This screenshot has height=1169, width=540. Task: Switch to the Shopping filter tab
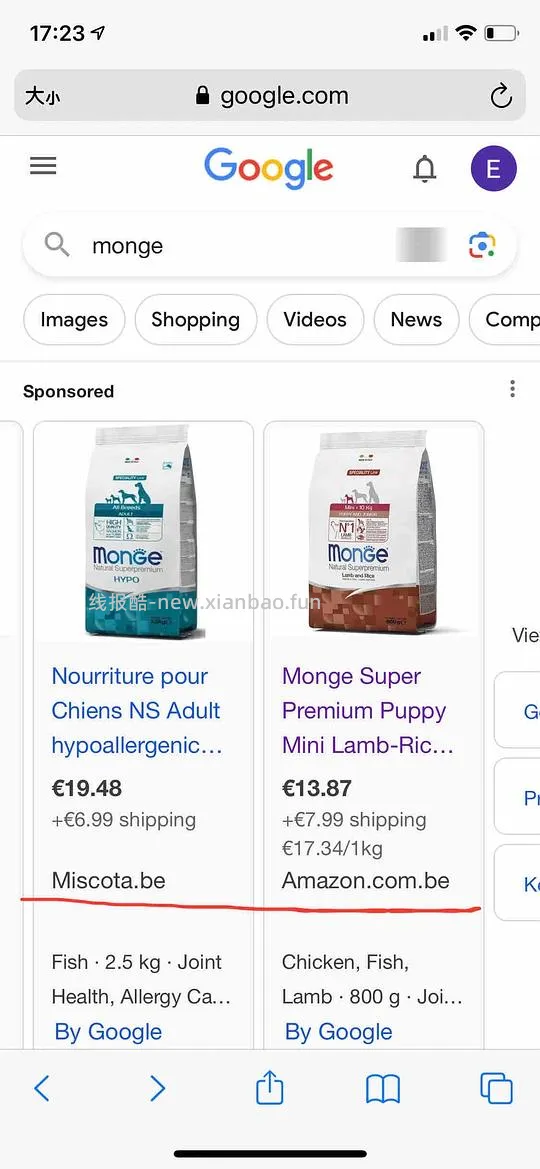point(195,320)
